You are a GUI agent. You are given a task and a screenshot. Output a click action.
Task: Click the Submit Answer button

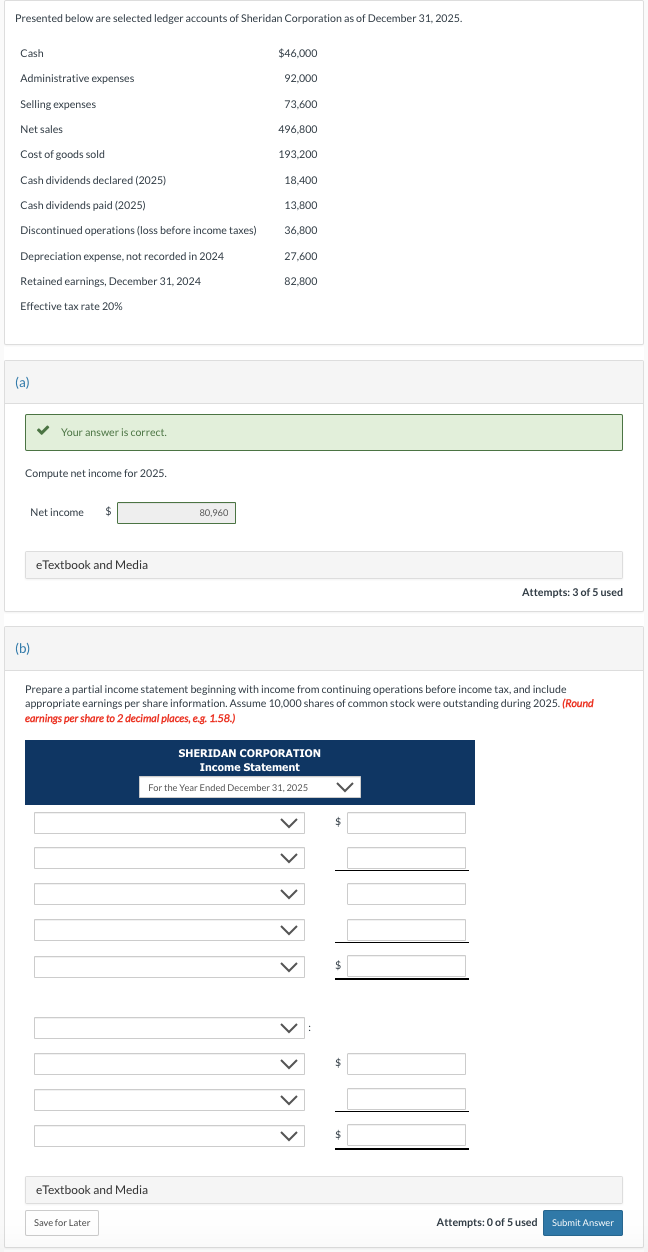[x=582, y=1222]
